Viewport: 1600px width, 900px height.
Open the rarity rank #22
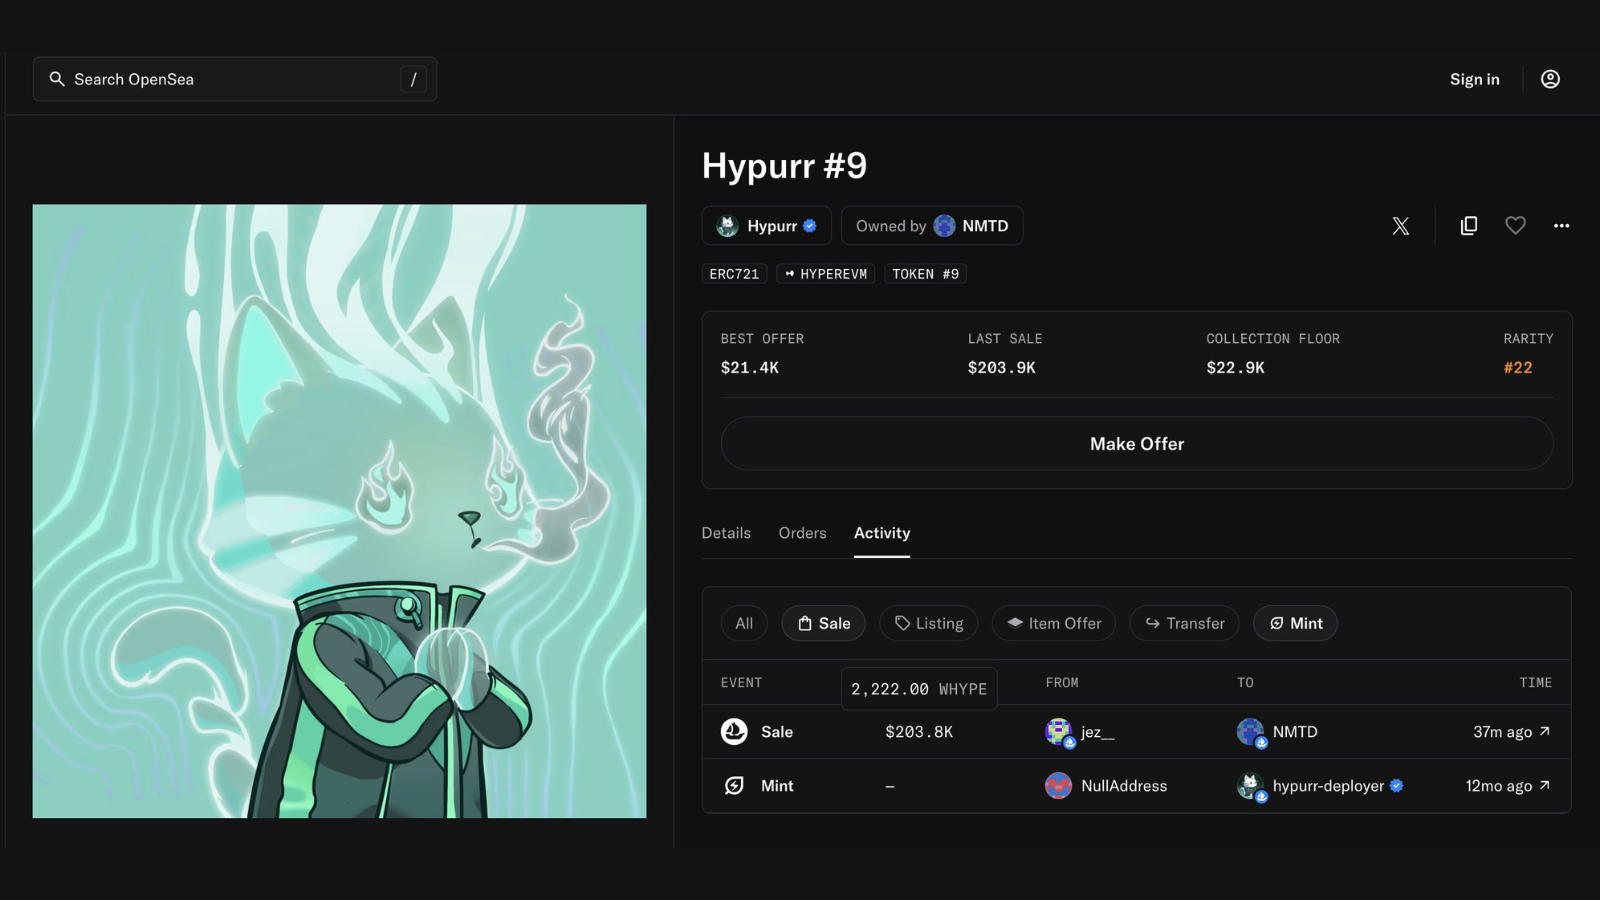click(1518, 368)
